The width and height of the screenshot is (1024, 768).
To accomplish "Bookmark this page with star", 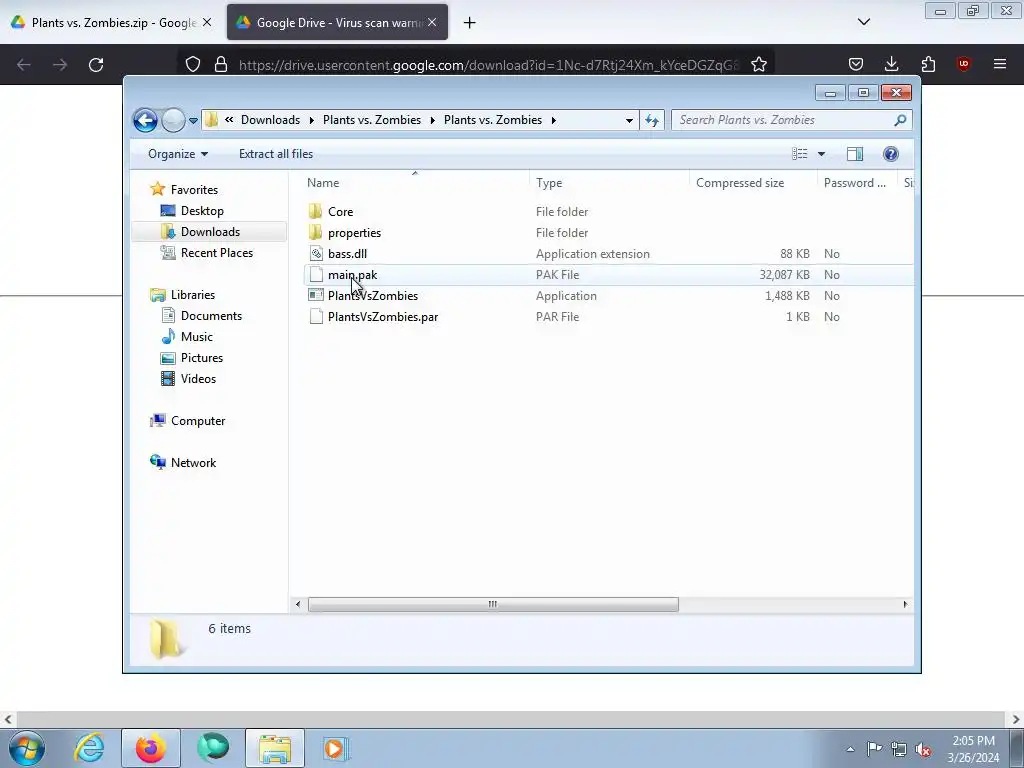I will coord(758,64).
